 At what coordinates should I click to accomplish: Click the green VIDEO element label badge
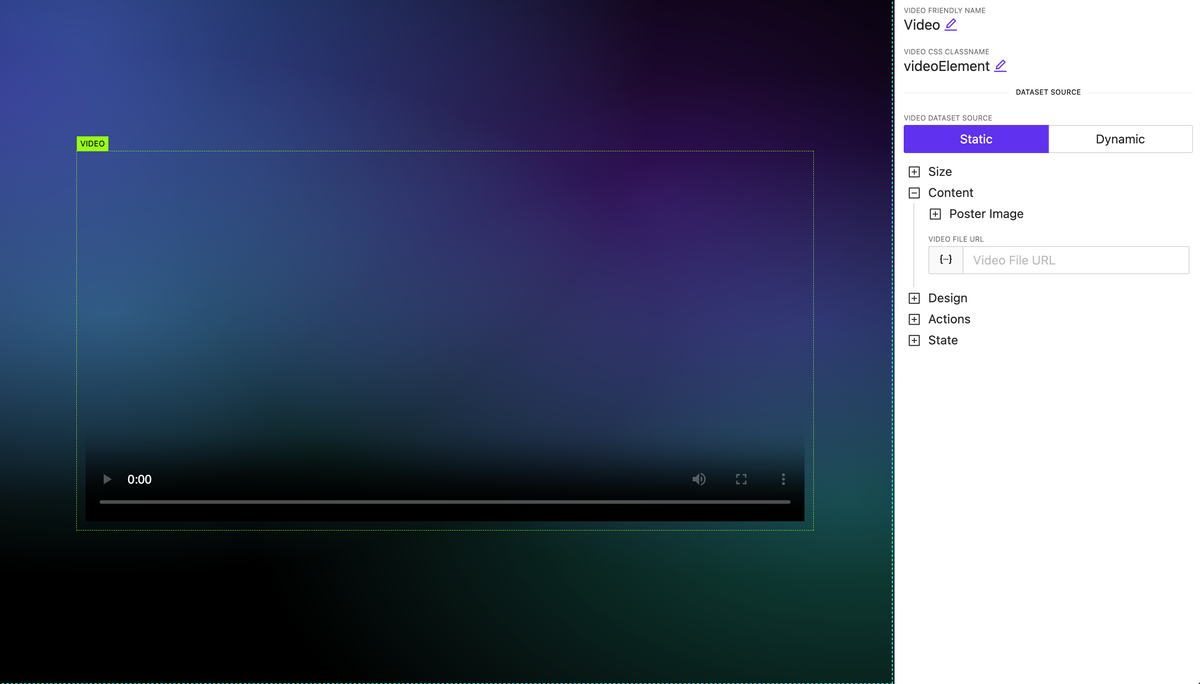pyautogui.click(x=92, y=143)
